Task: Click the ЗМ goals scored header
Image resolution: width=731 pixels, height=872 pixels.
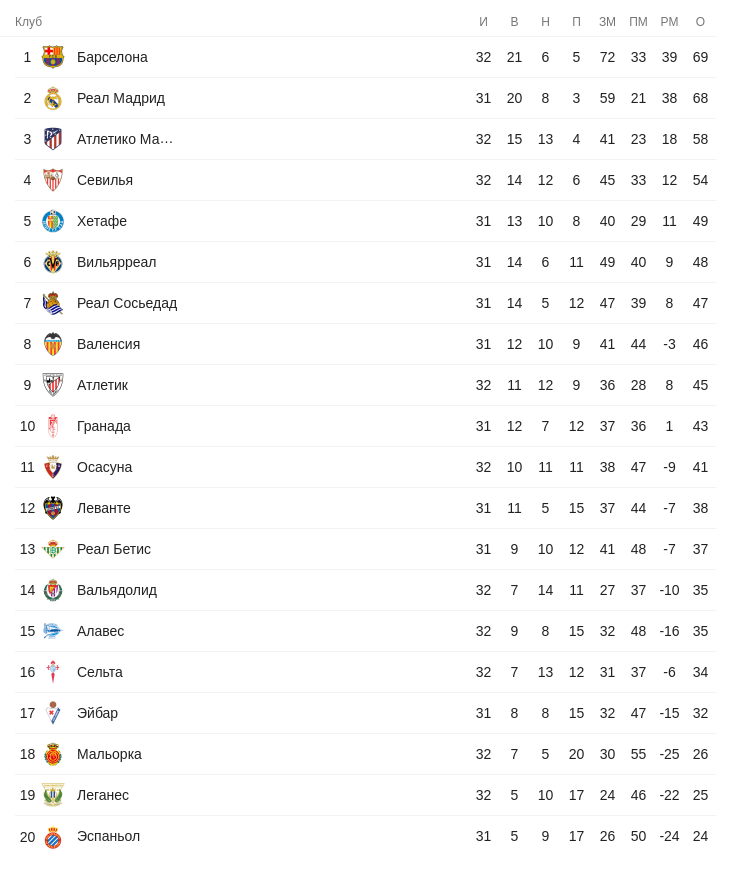Action: (x=607, y=22)
